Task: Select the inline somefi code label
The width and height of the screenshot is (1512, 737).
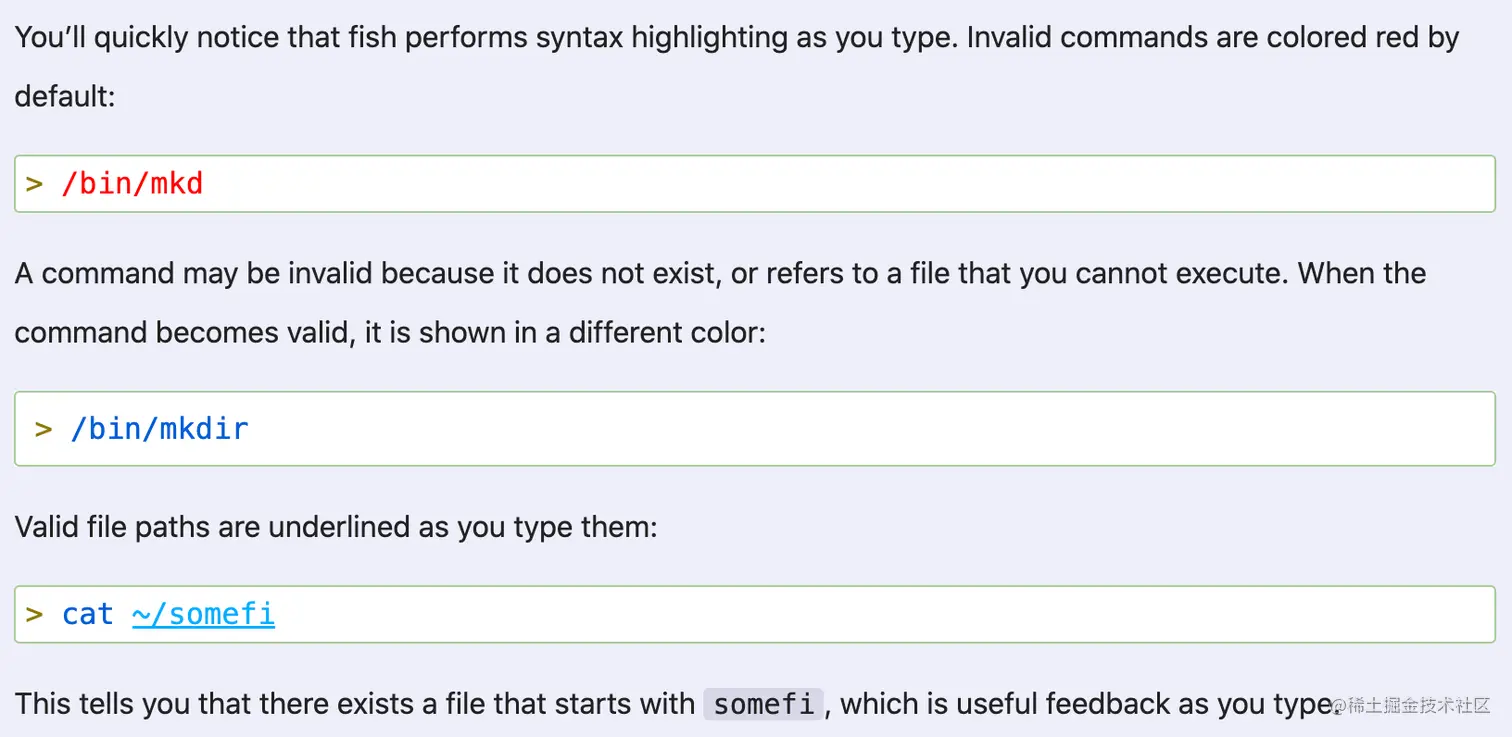Action: pos(764,704)
